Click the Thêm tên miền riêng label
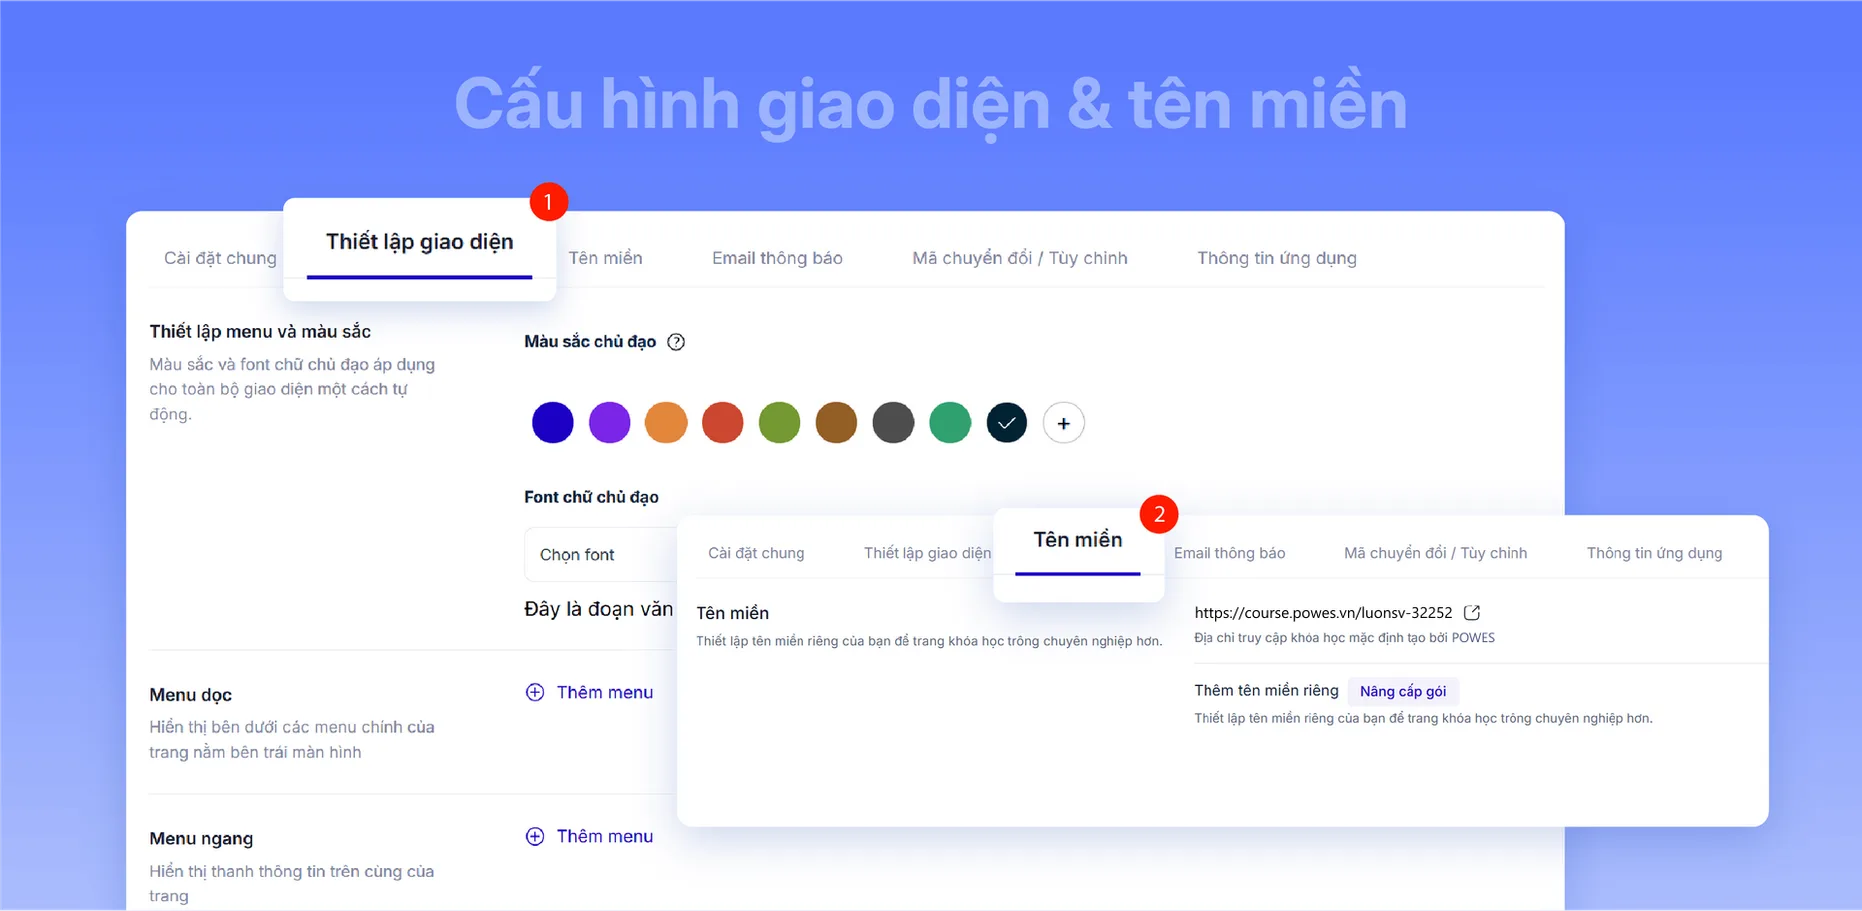 (1266, 690)
